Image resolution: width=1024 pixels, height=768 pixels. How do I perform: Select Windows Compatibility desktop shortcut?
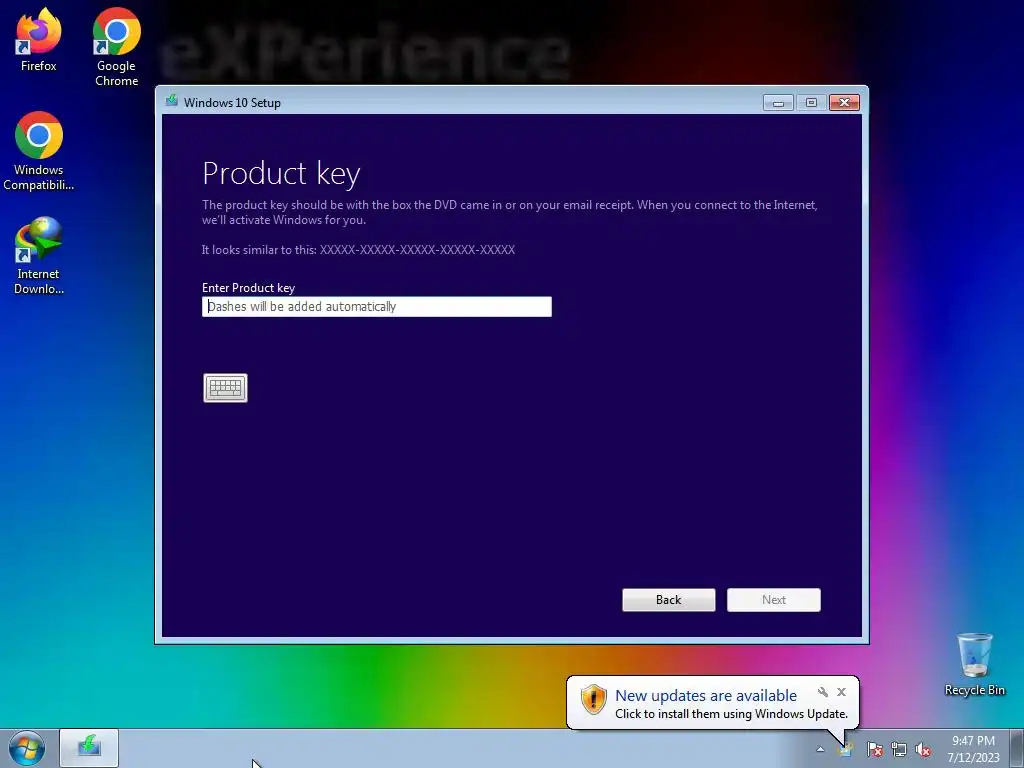point(39,152)
